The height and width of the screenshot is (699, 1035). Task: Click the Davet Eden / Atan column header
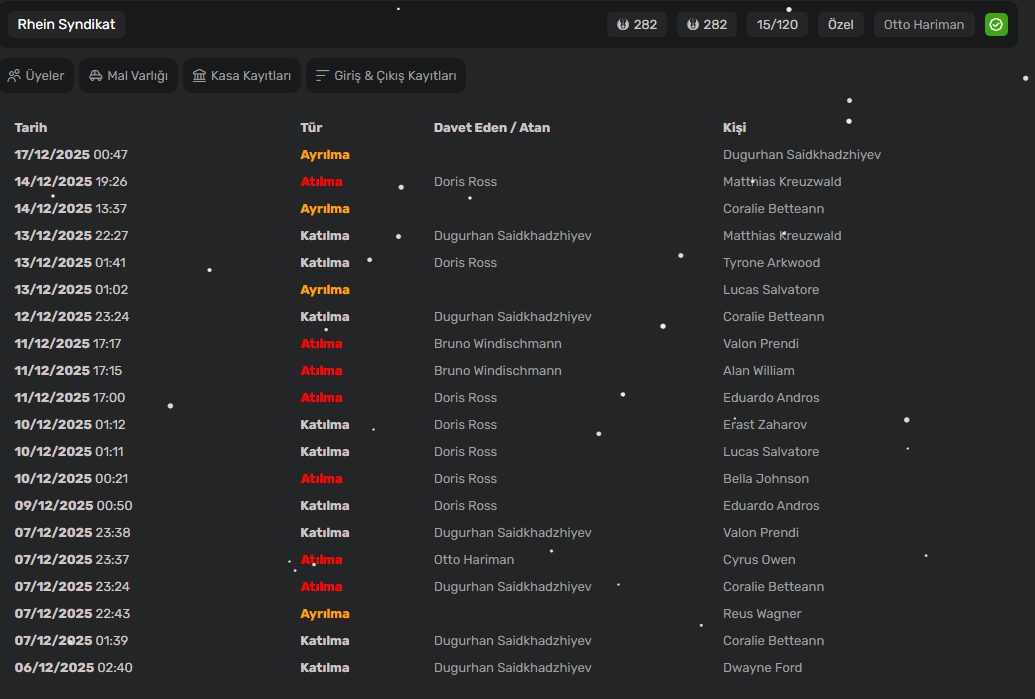pyautogui.click(x=492, y=128)
